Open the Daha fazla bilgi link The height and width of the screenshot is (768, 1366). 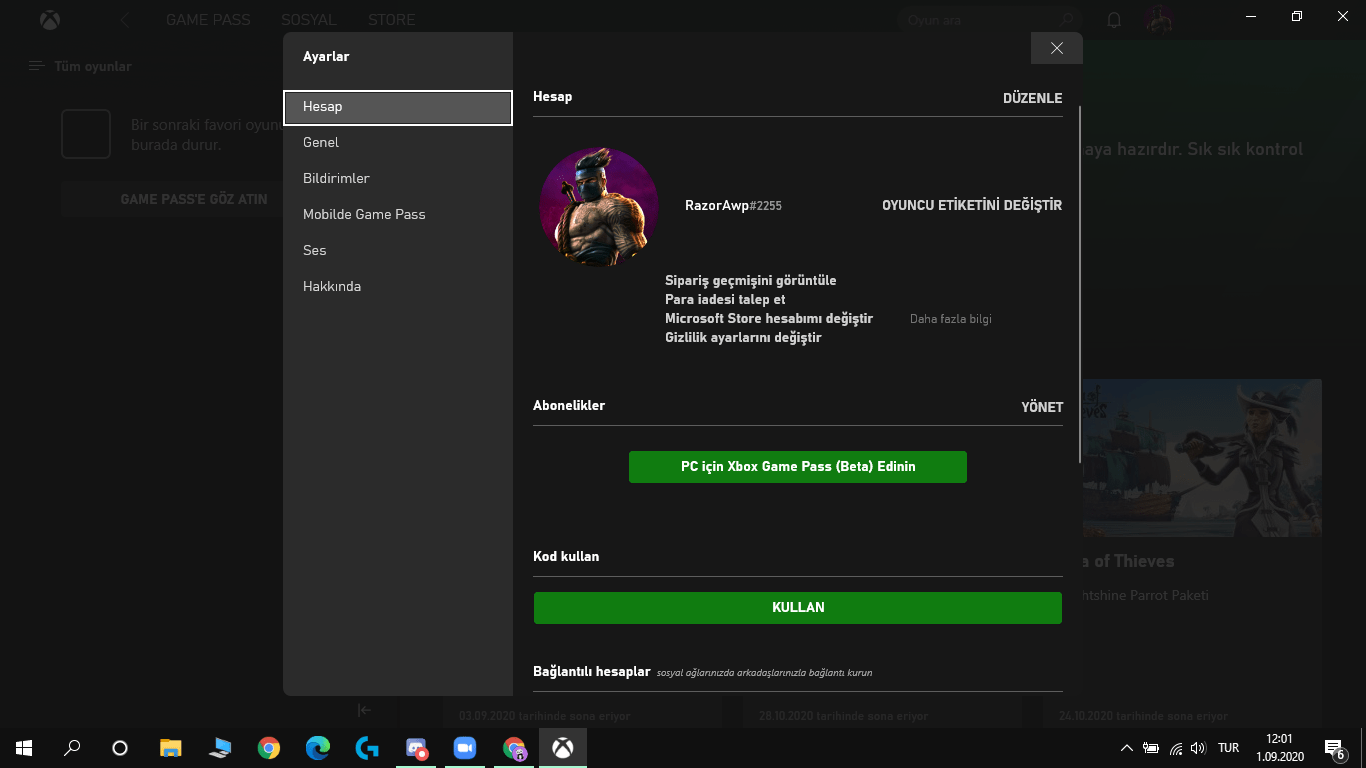[x=951, y=319]
